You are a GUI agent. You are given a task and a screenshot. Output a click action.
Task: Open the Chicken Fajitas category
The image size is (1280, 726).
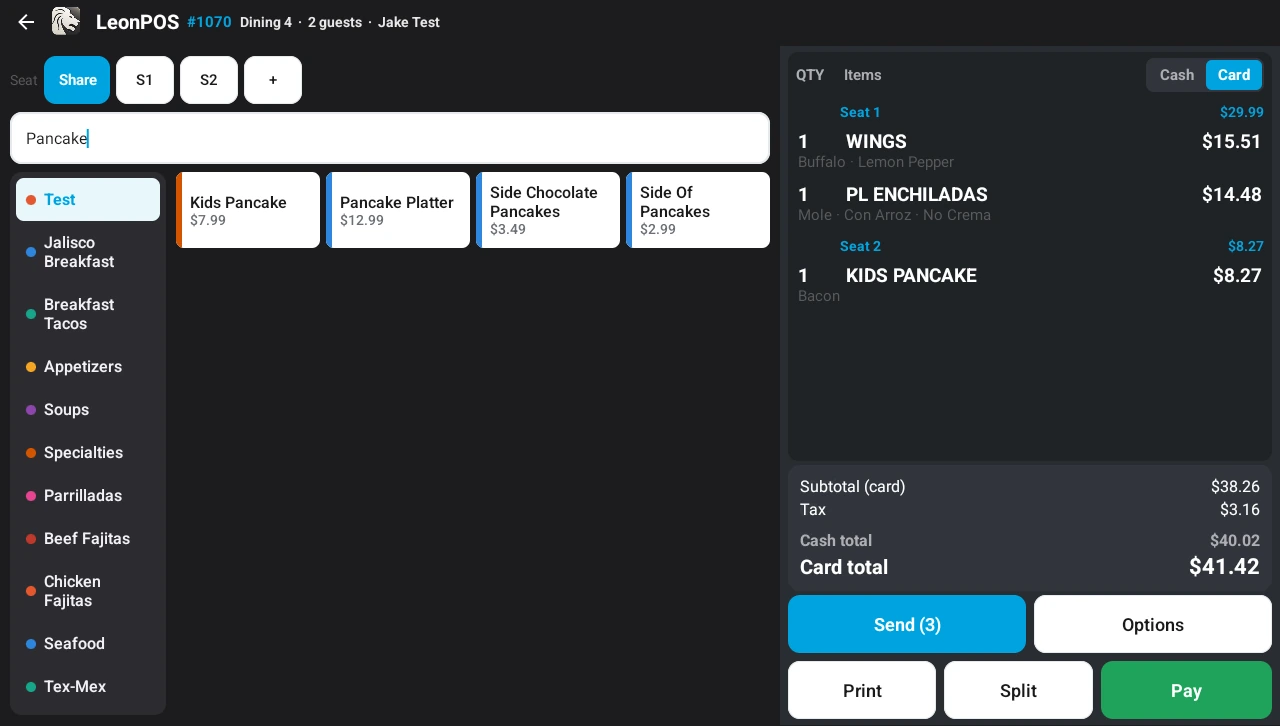click(x=88, y=591)
